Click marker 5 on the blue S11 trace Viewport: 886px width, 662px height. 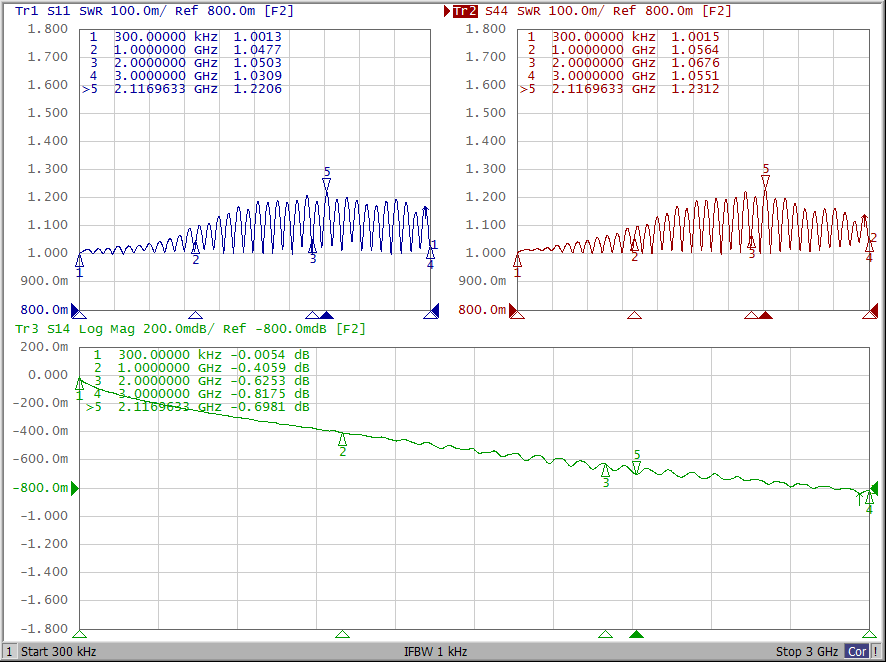point(326,182)
